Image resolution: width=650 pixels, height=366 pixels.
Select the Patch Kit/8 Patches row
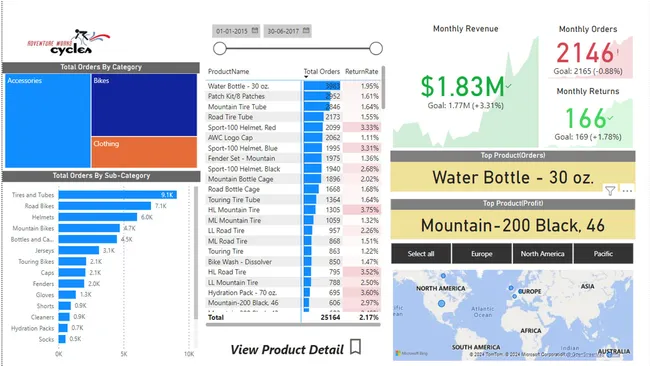[x=293, y=96]
